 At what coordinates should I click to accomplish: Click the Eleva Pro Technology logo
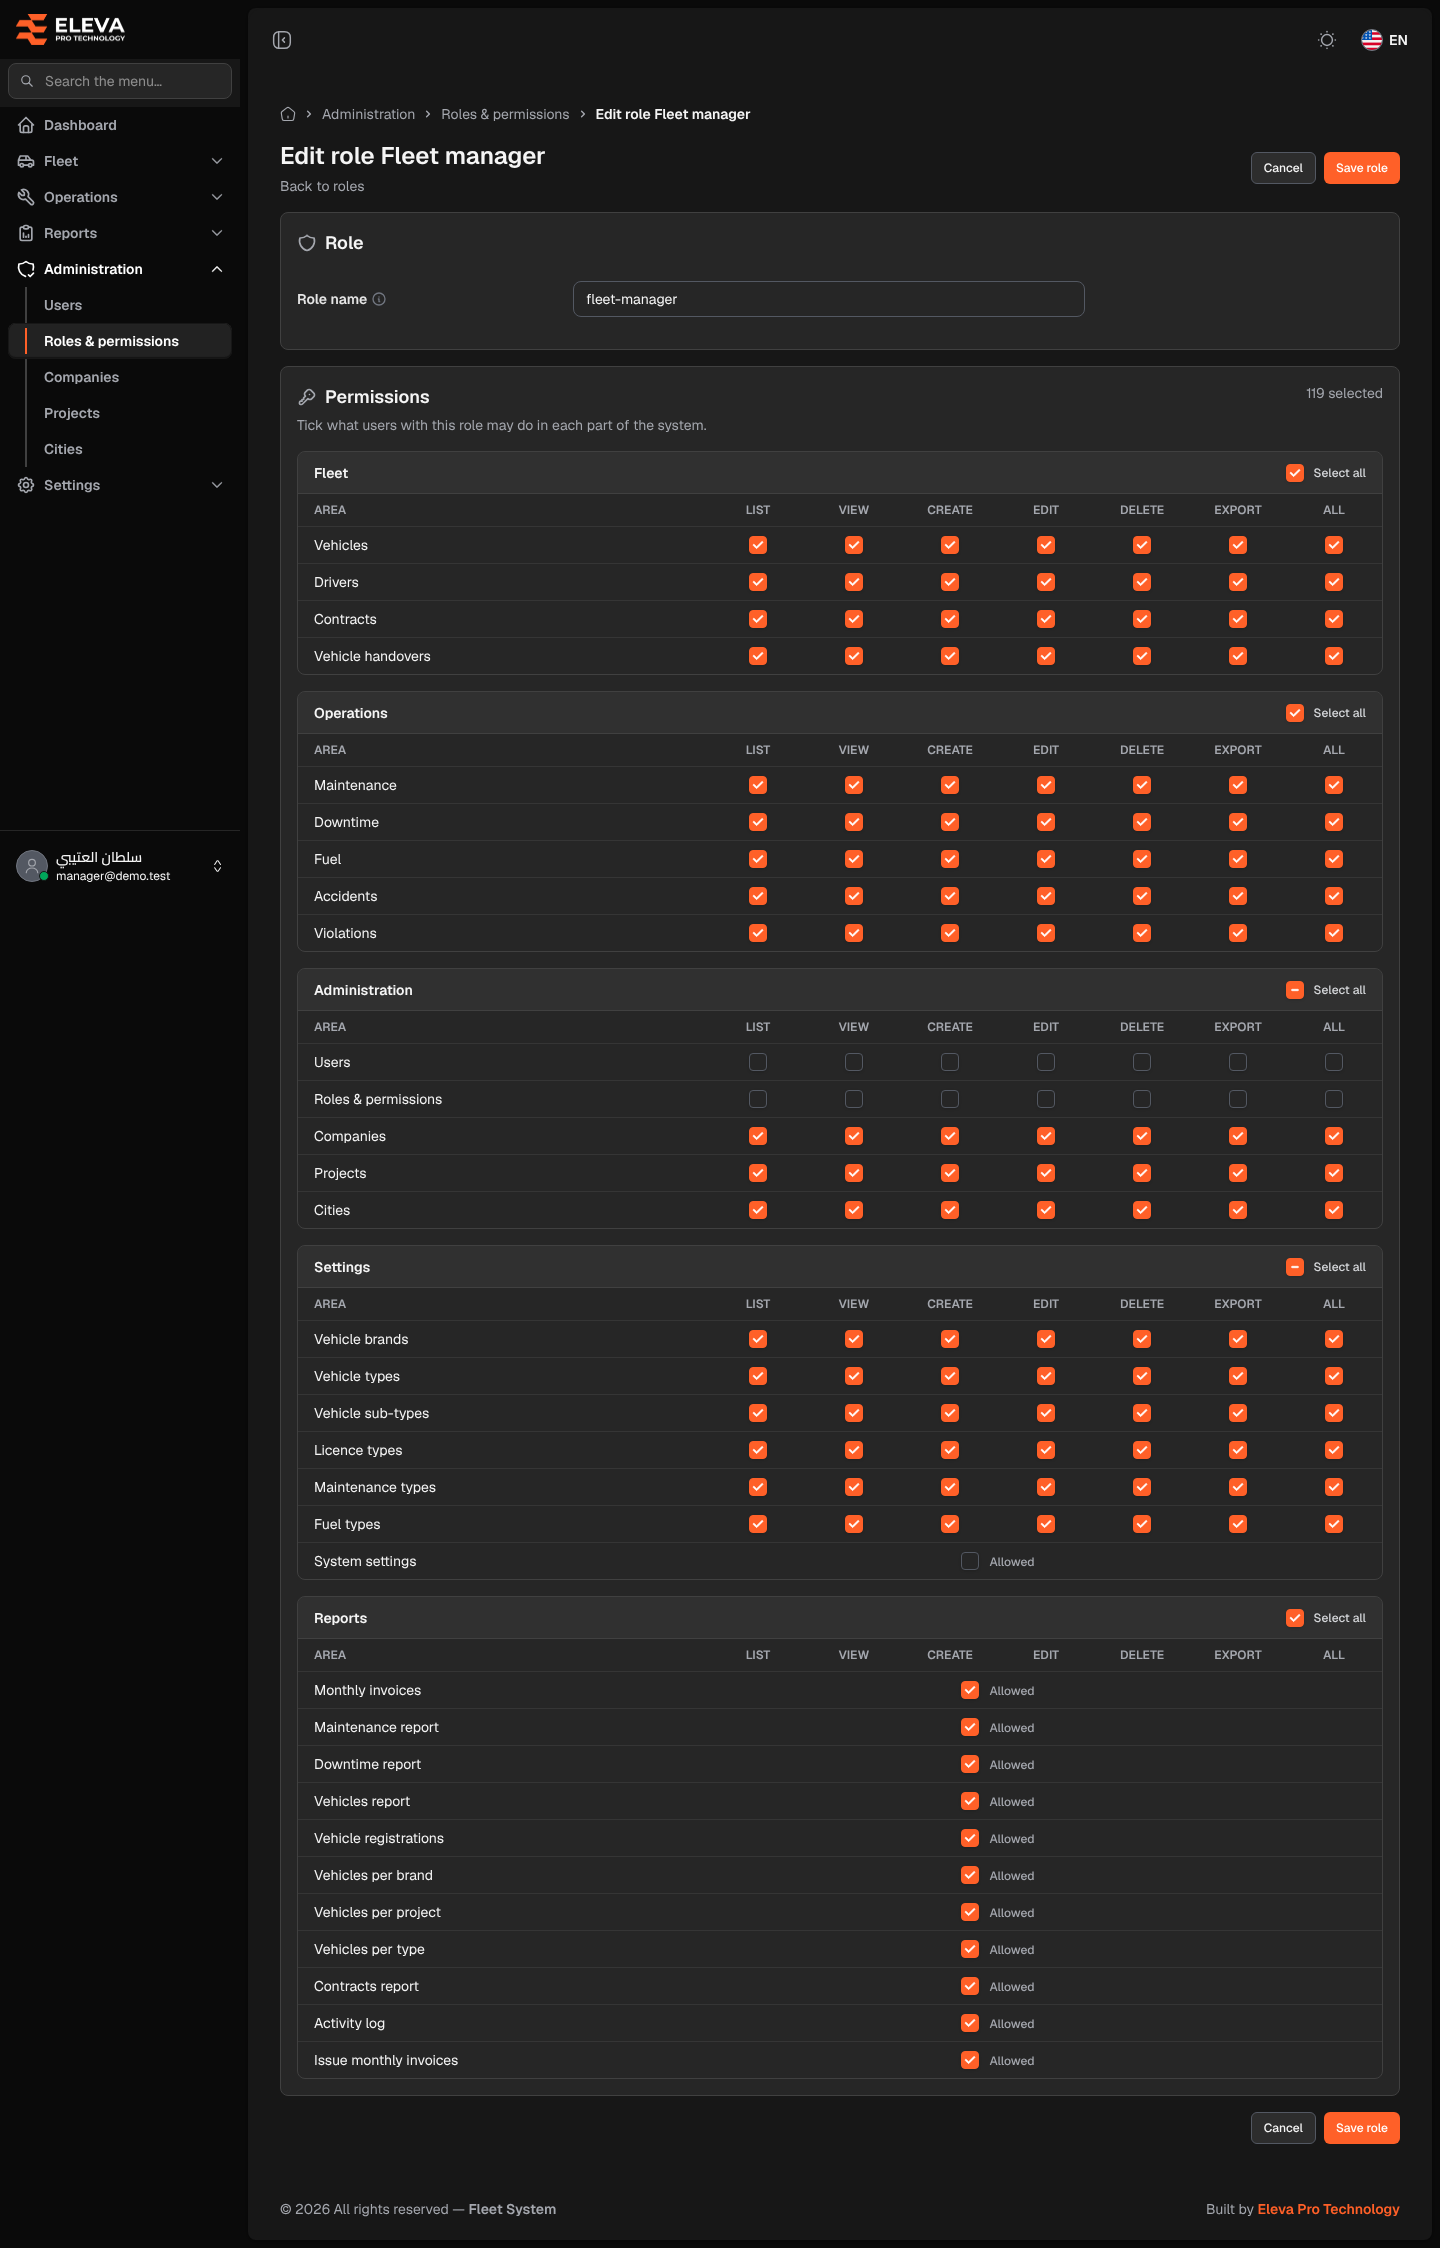pyautogui.click(x=70, y=29)
